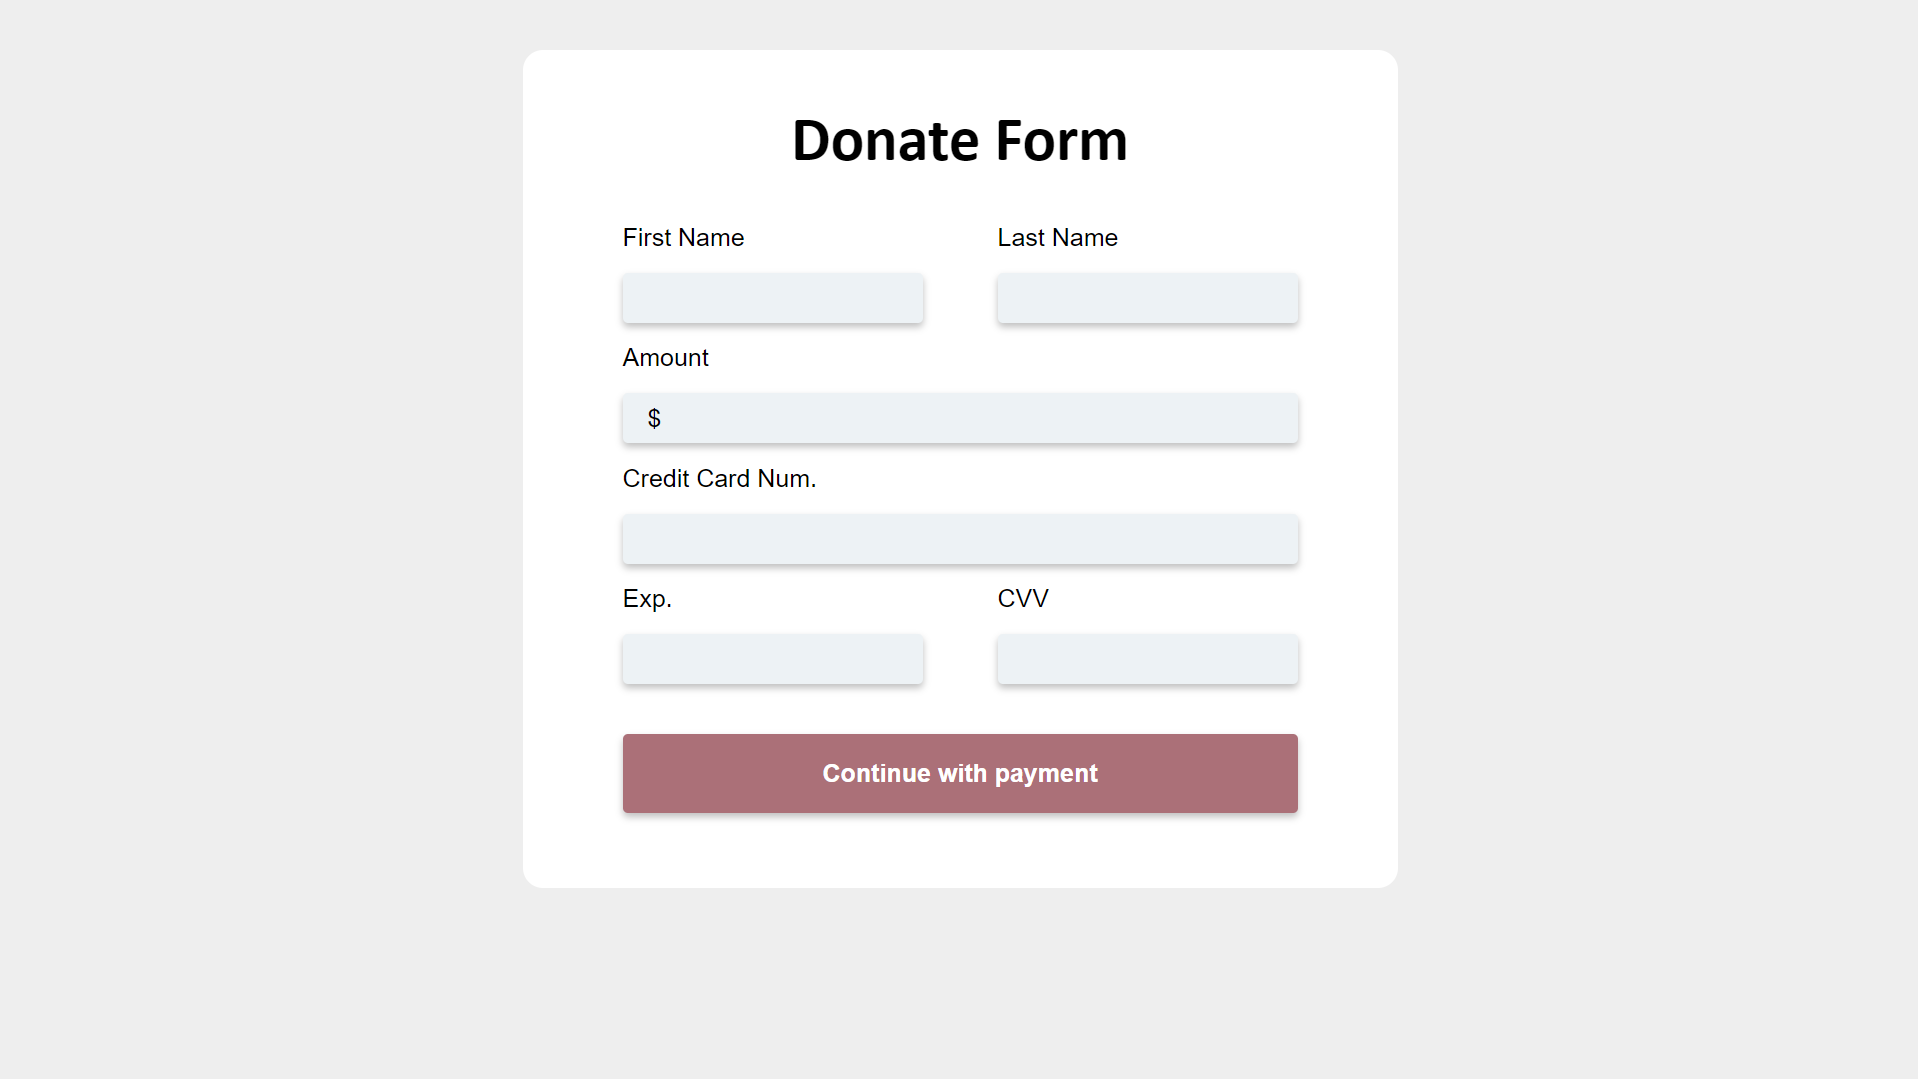Viewport: 1918px width, 1079px height.
Task: Click inside the donation amount box
Action: (959, 418)
